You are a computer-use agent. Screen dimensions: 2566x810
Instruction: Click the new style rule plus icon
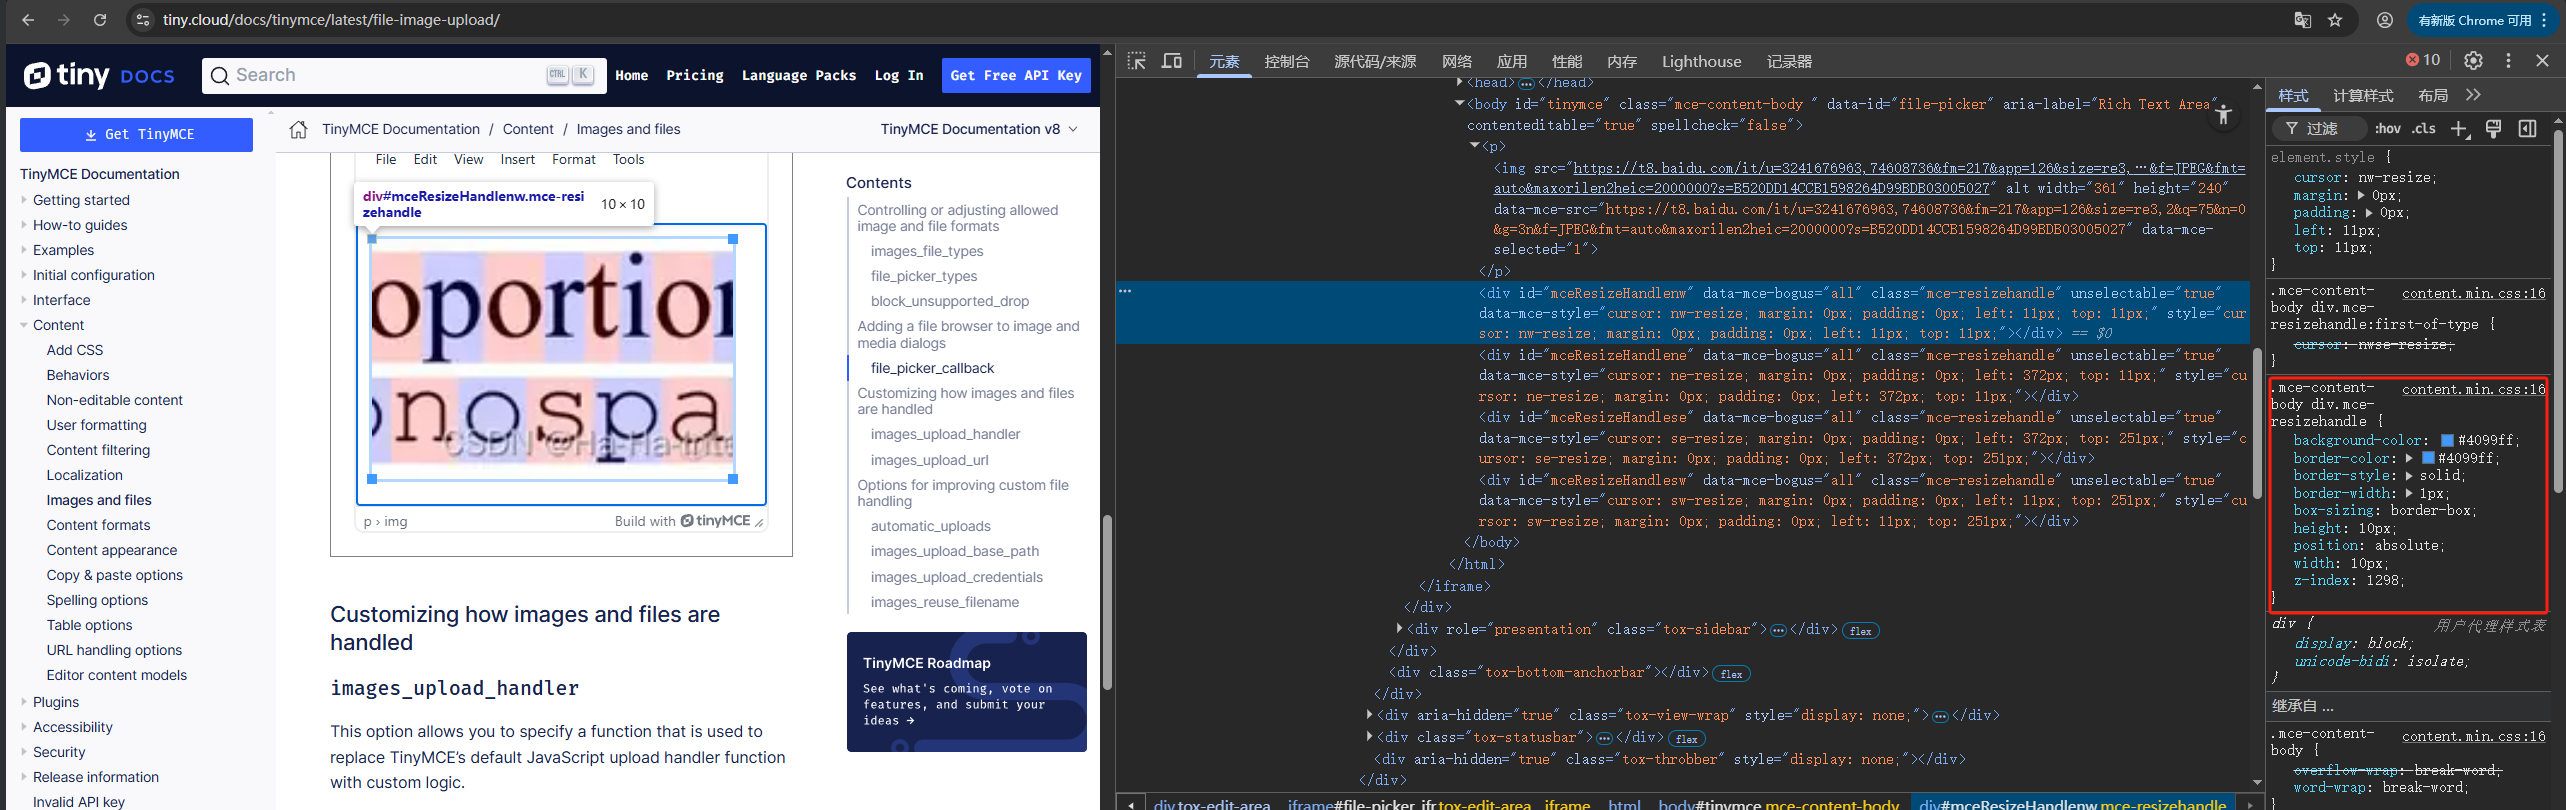pos(2459,128)
